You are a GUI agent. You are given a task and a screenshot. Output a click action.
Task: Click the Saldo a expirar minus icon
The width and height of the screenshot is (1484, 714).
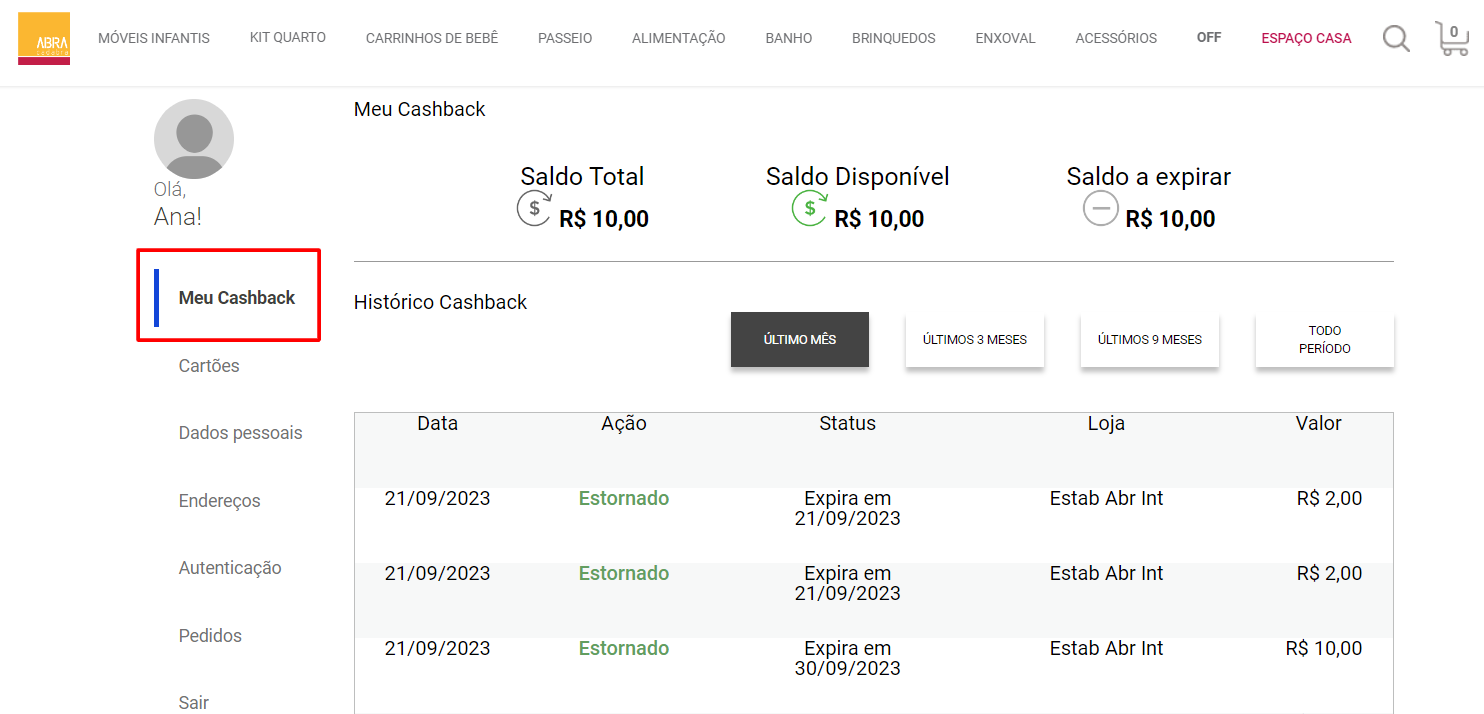pyautogui.click(x=1100, y=208)
